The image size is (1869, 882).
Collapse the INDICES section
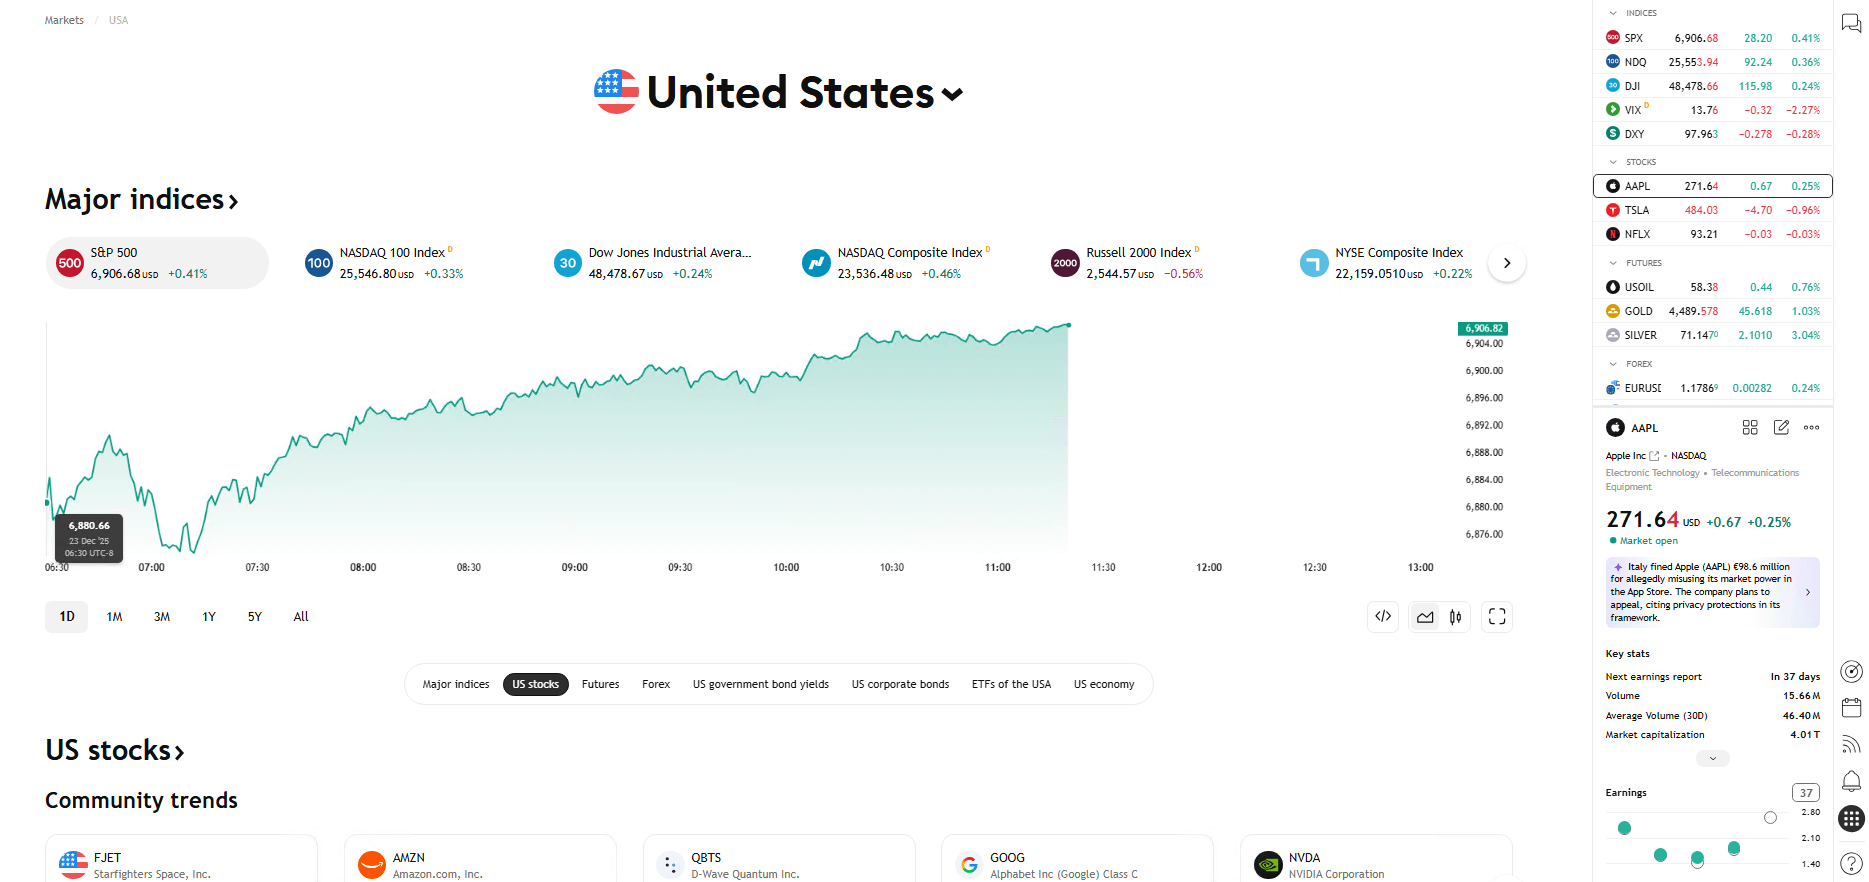(1613, 12)
